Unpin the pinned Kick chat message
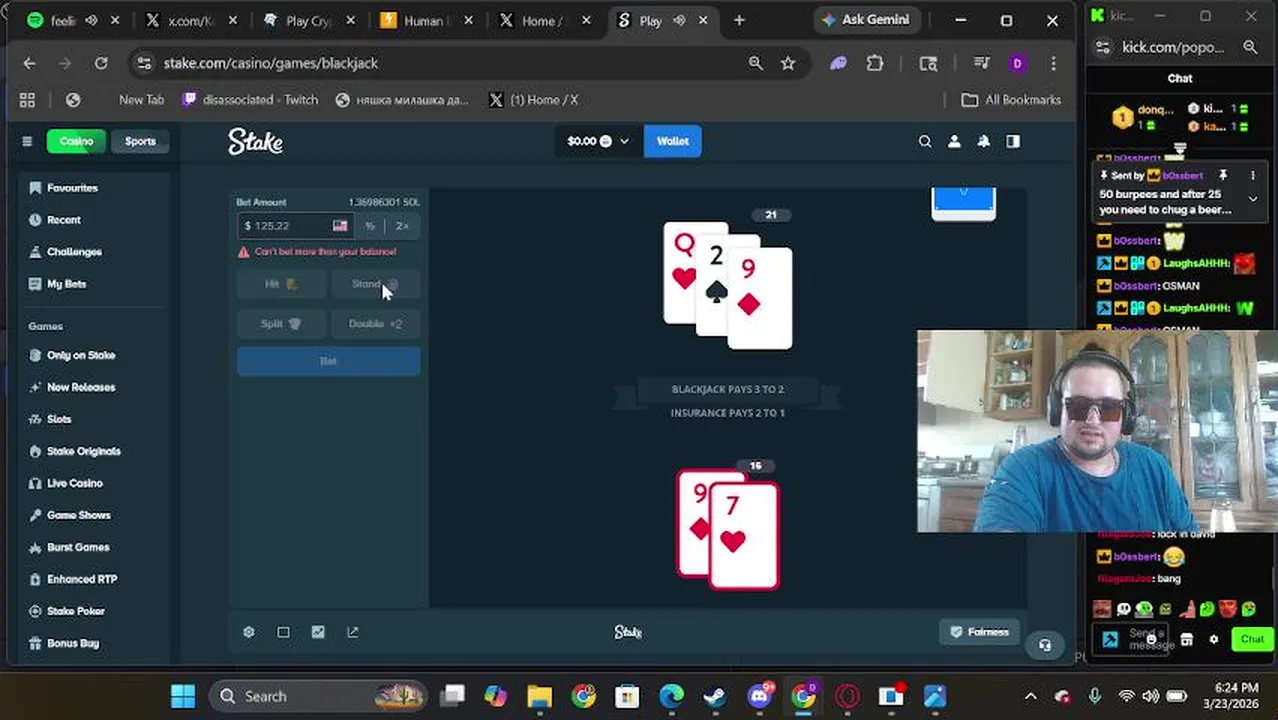1278x720 pixels. (x=1223, y=176)
